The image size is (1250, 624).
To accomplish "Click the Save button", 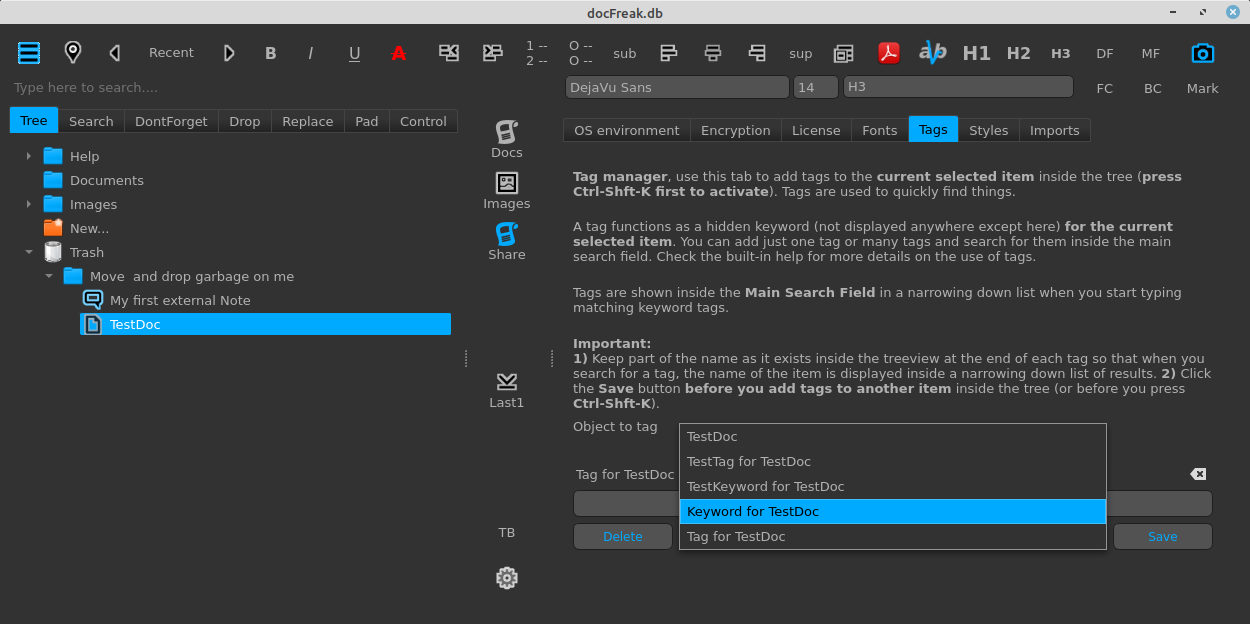I will pos(1162,536).
